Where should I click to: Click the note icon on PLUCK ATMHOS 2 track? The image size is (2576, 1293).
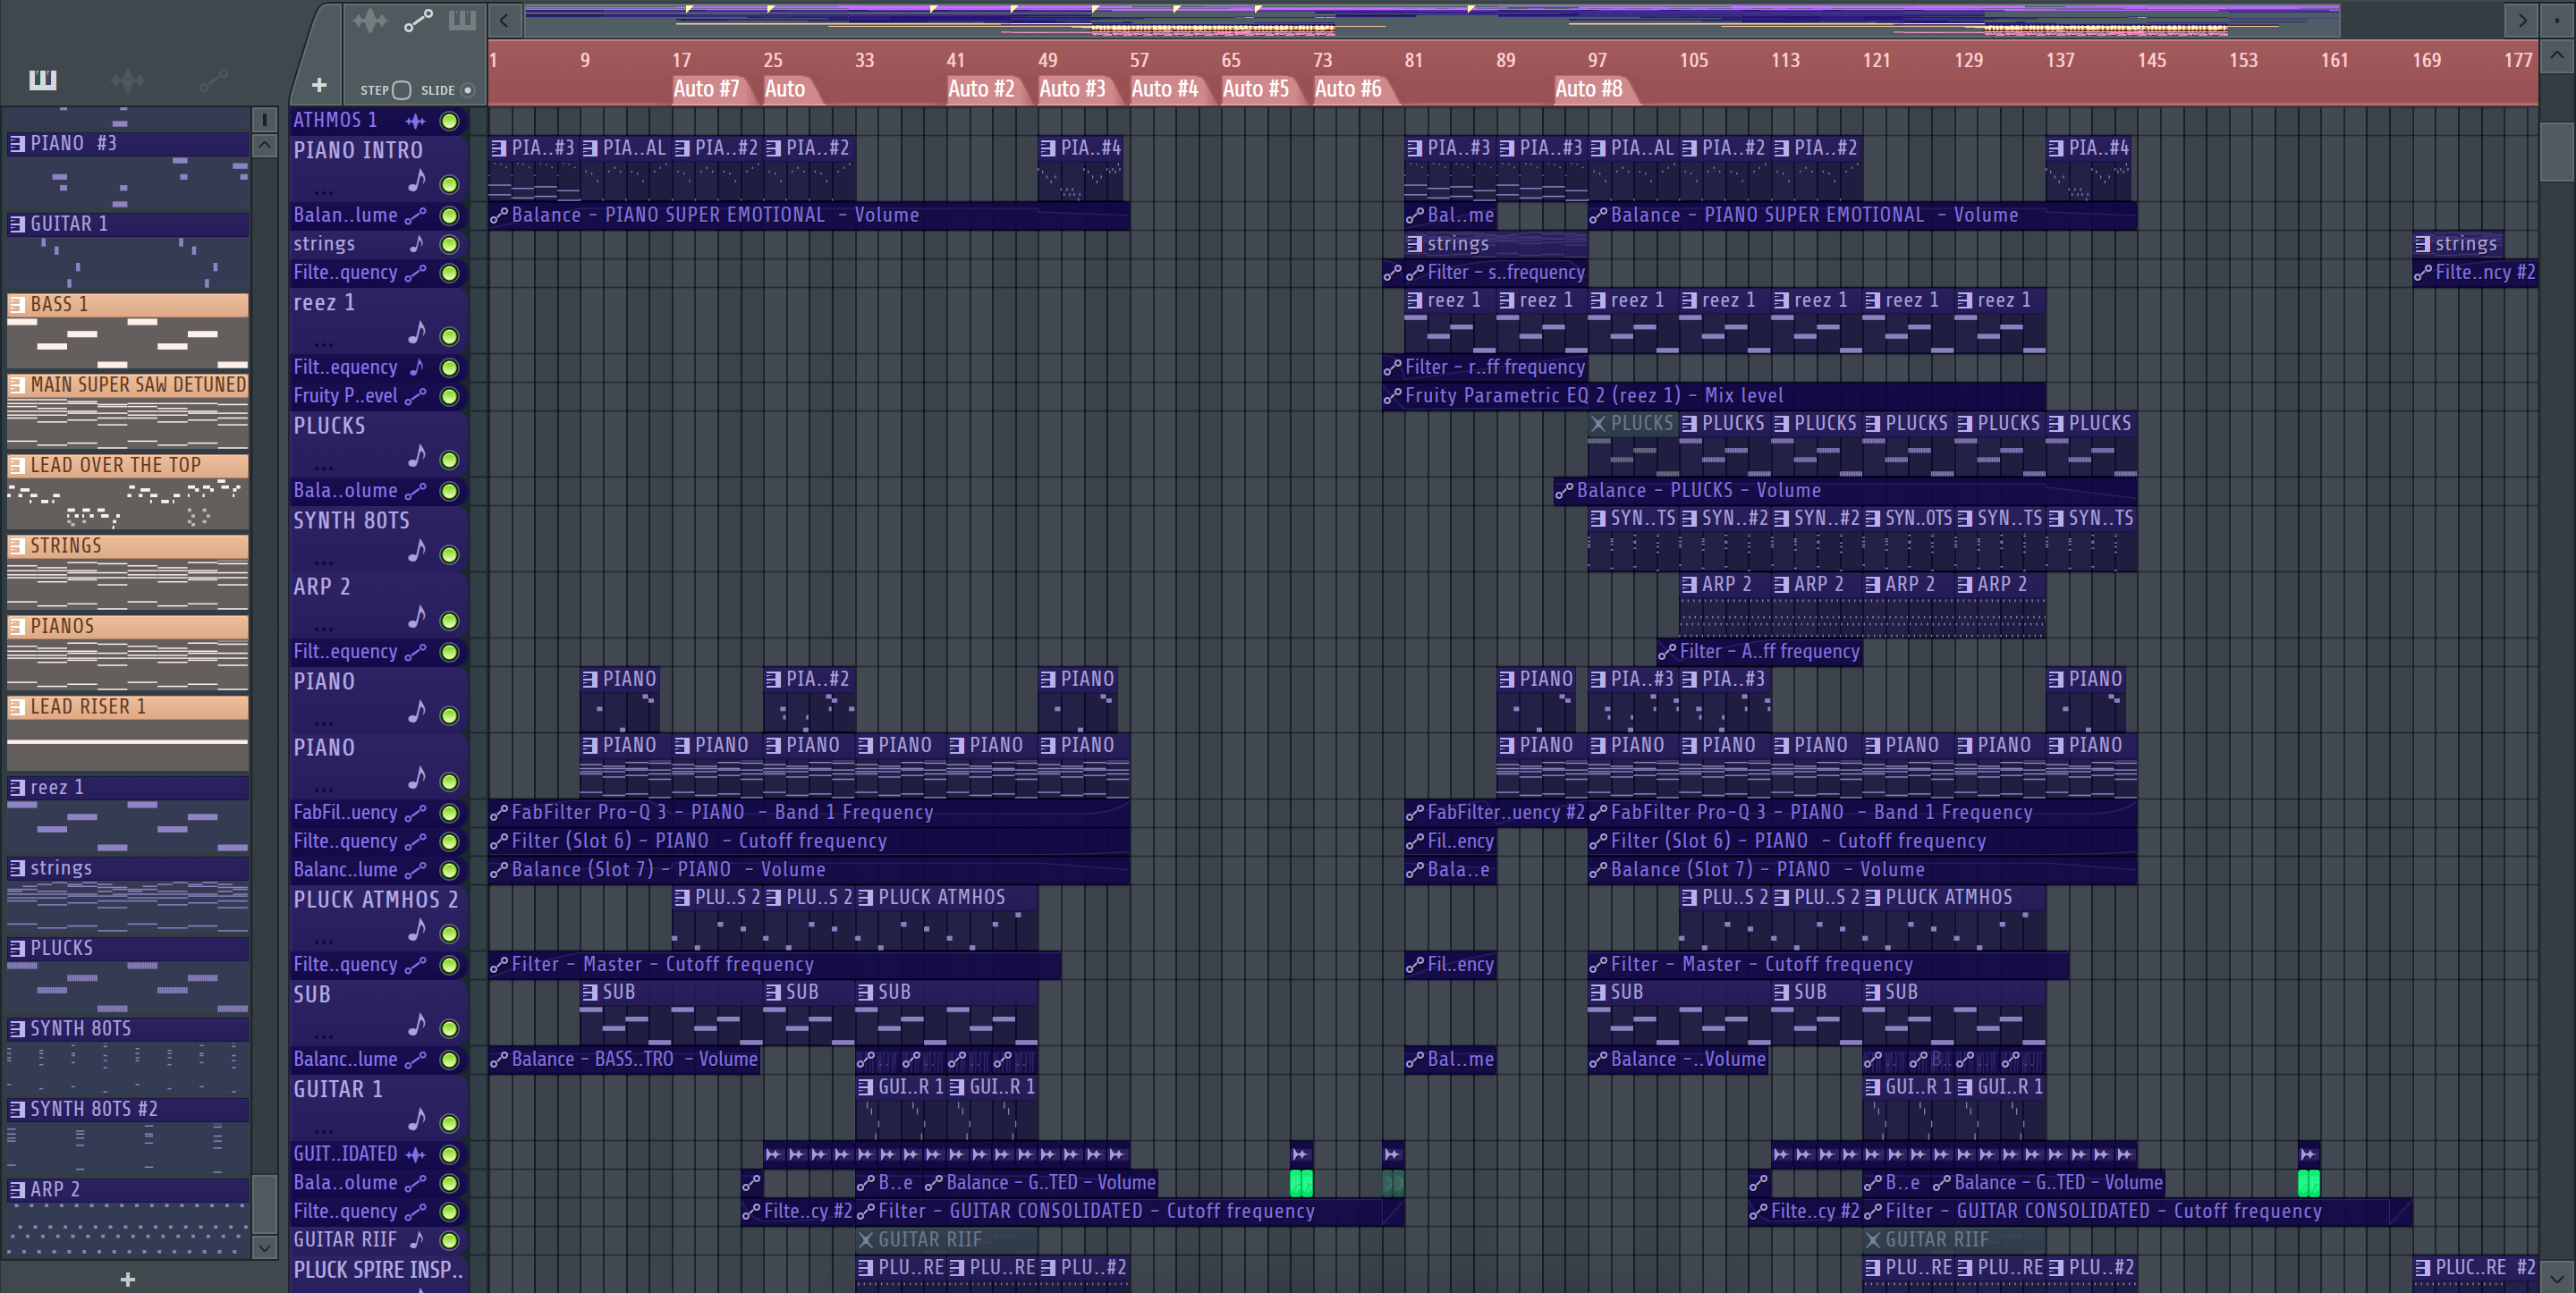pyautogui.click(x=416, y=930)
